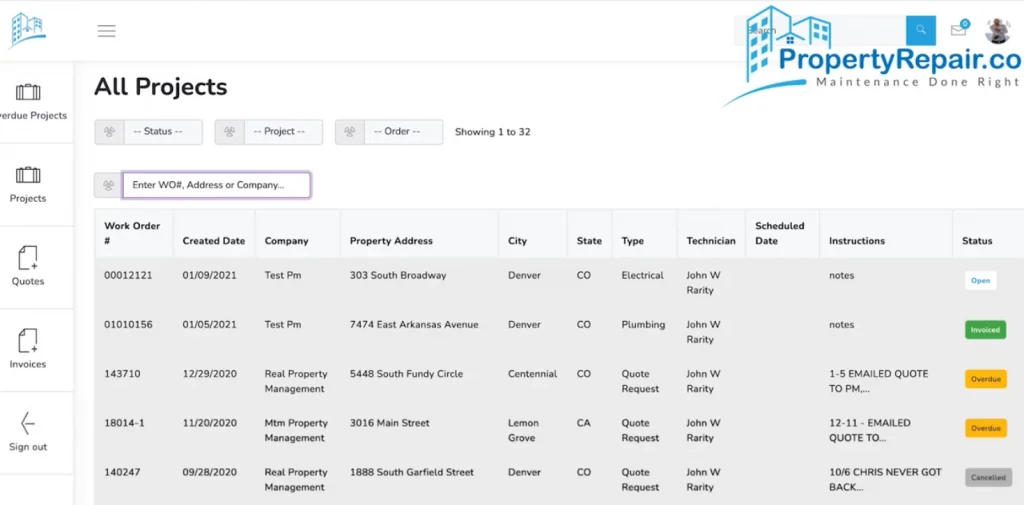
Task: Click the Open status badge for work order 00012121
Action: pos(980,281)
